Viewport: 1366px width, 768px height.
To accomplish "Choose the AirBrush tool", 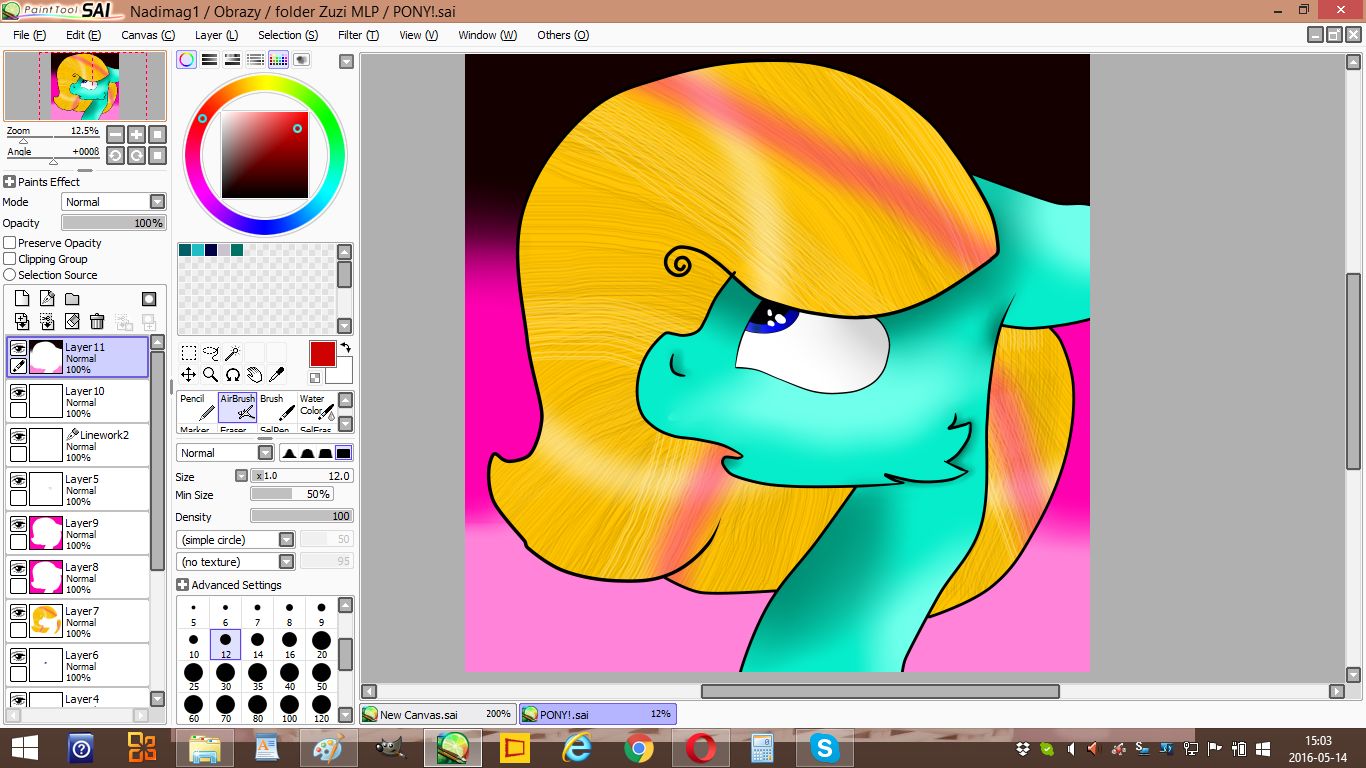I will click(x=237, y=407).
